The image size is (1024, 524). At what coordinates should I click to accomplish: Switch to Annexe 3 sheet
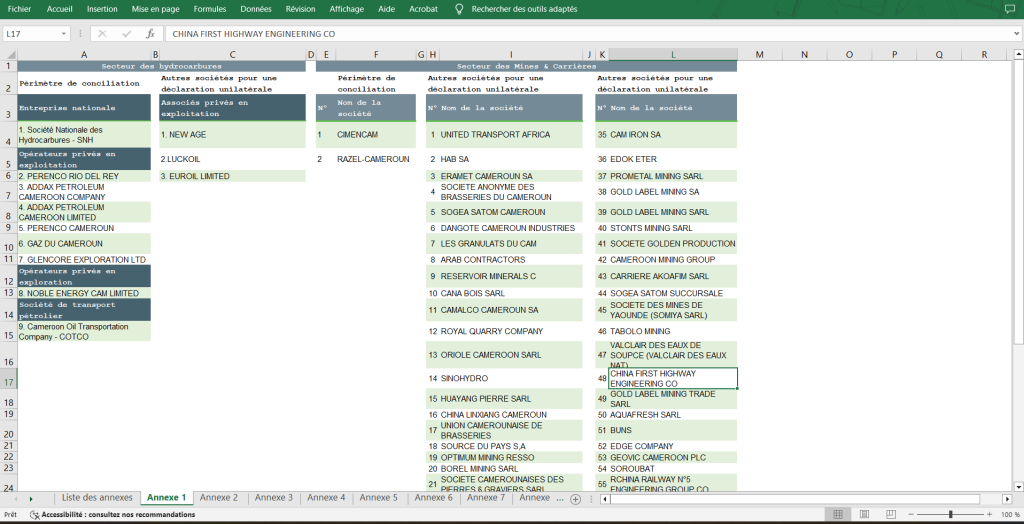click(x=274, y=498)
